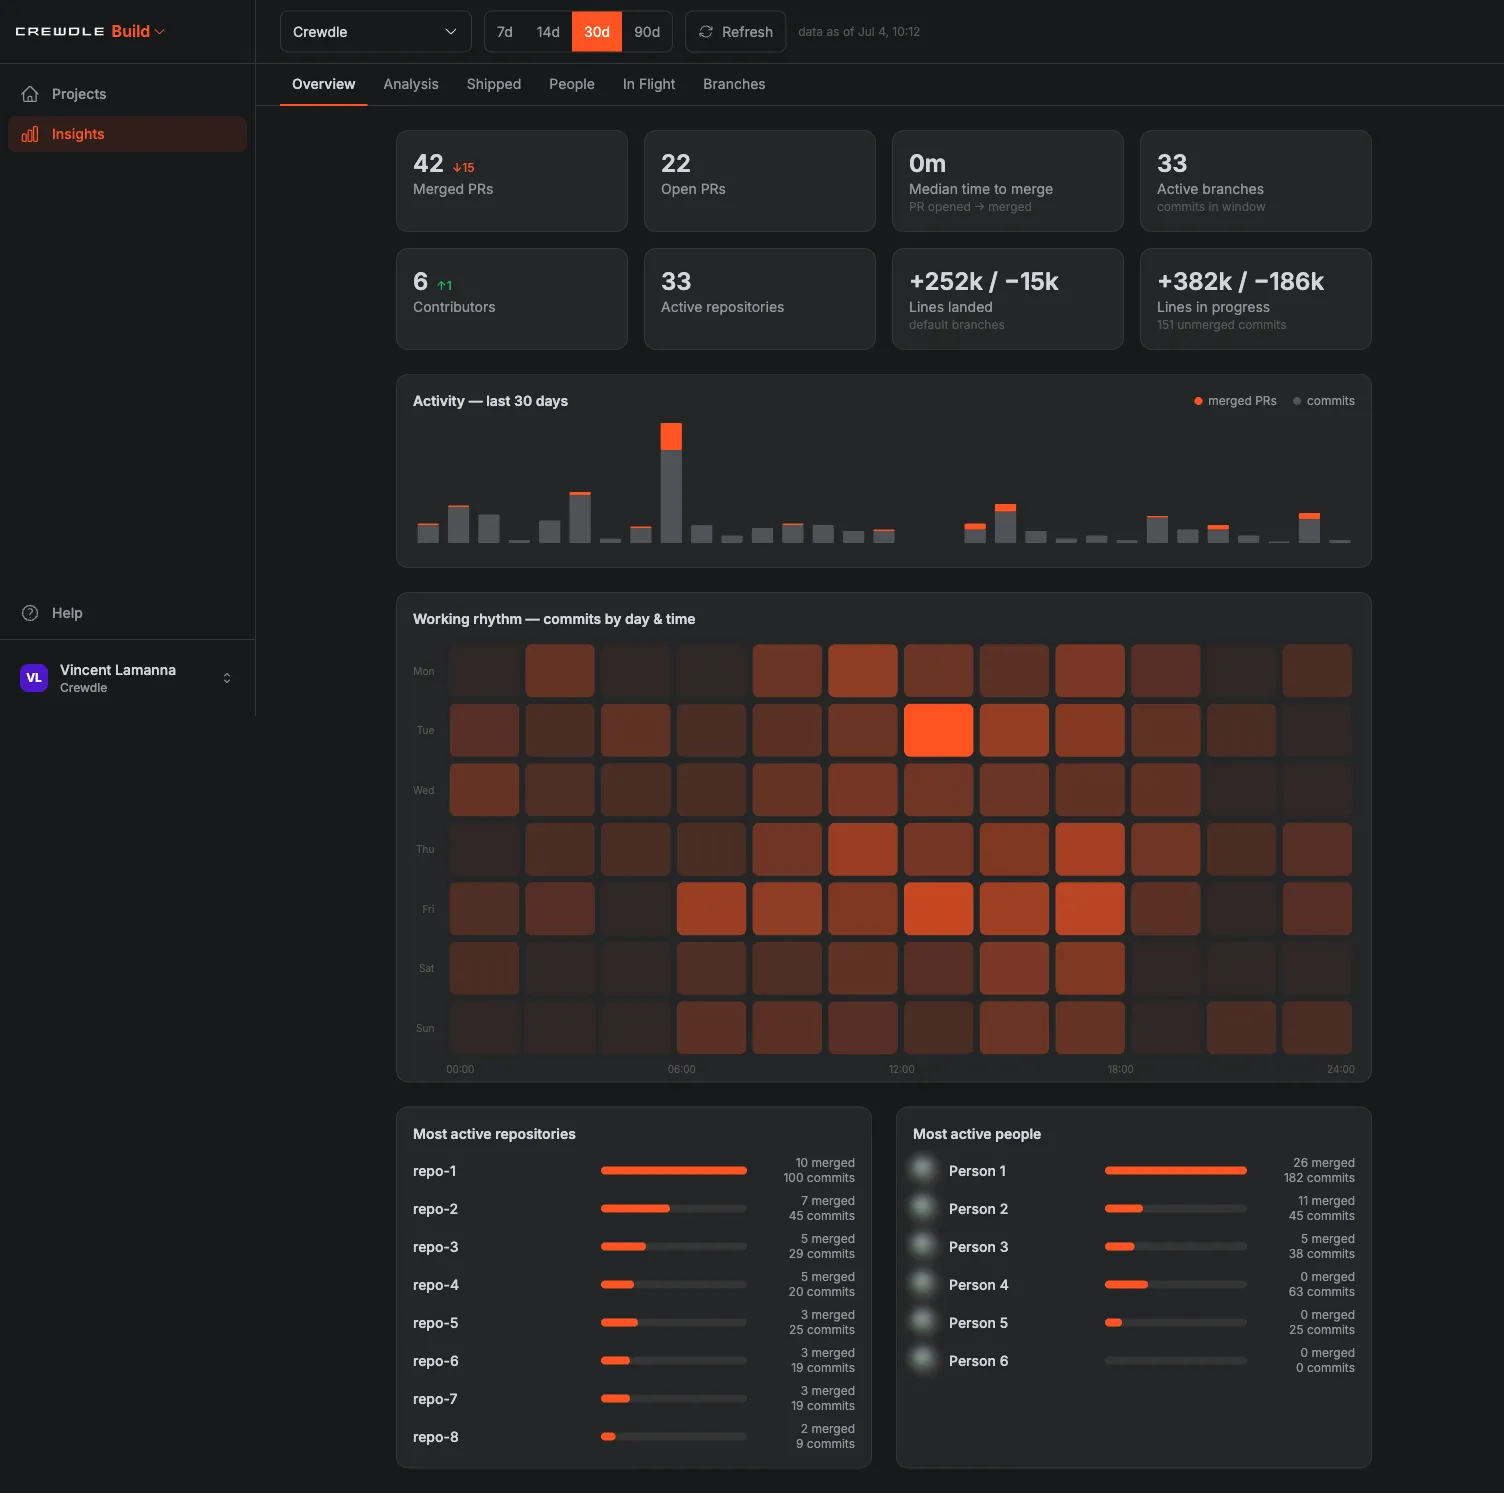
Task: Expand the Vincent Lamanna account switcher
Action: [227, 678]
